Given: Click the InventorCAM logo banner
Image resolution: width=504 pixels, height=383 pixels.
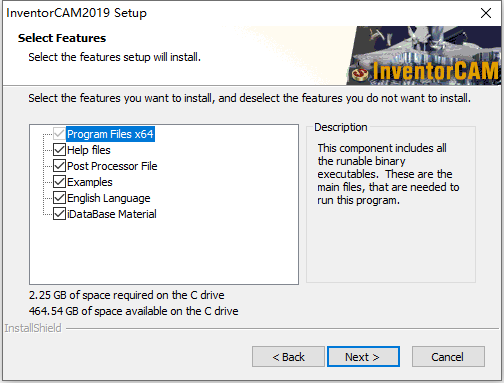Looking at the screenshot, I should [423, 55].
